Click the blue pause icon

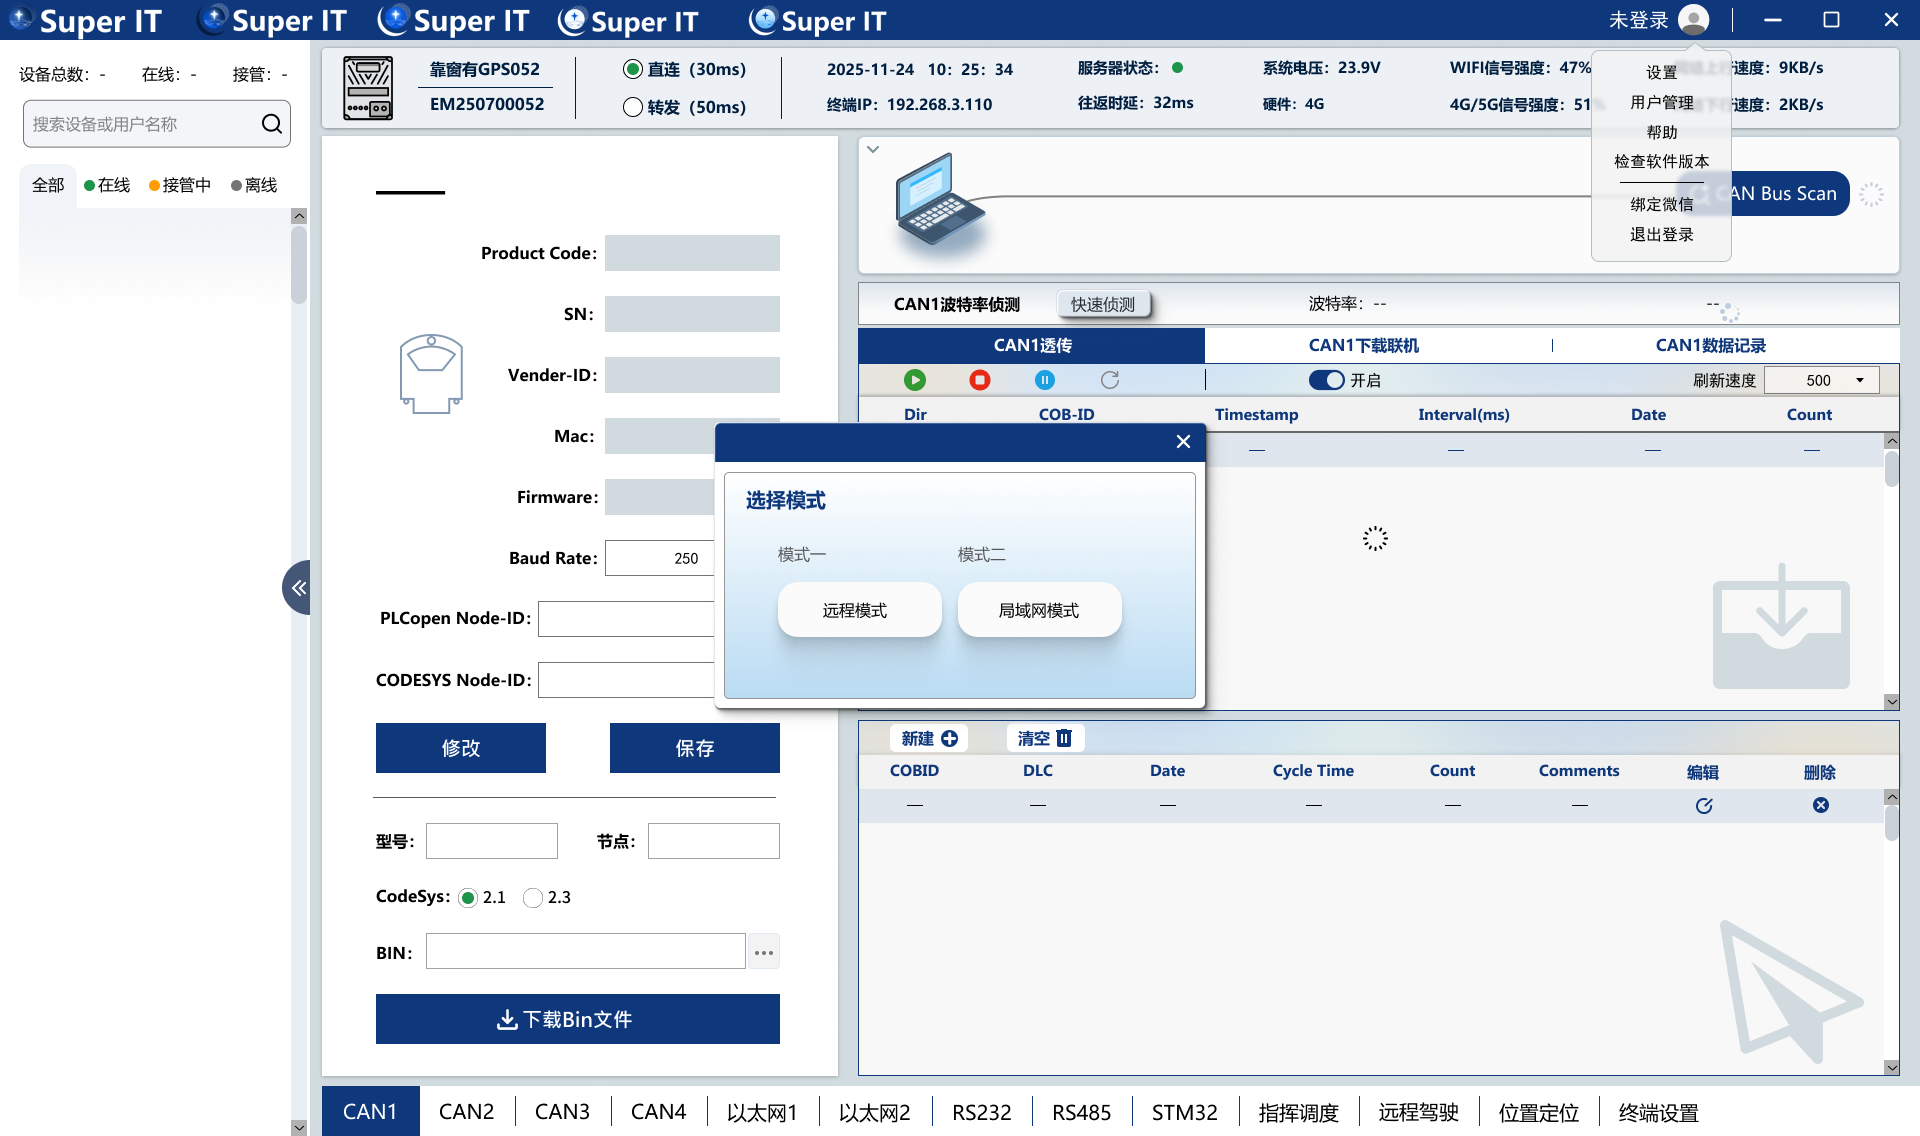[1045, 380]
